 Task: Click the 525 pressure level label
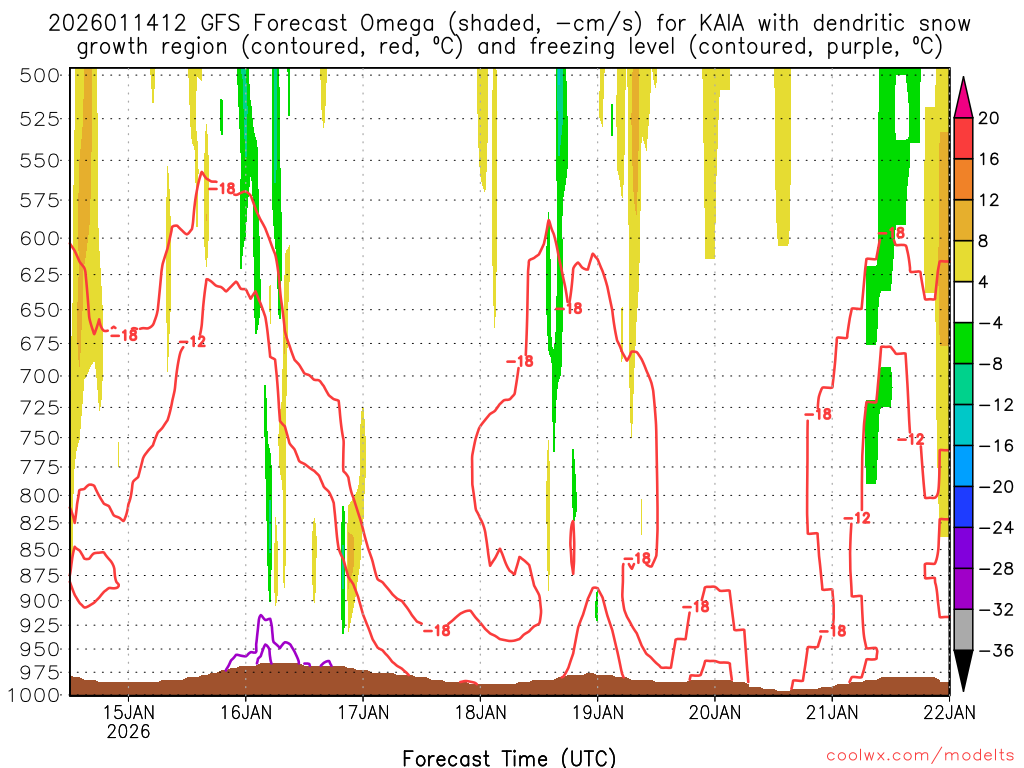(40, 120)
